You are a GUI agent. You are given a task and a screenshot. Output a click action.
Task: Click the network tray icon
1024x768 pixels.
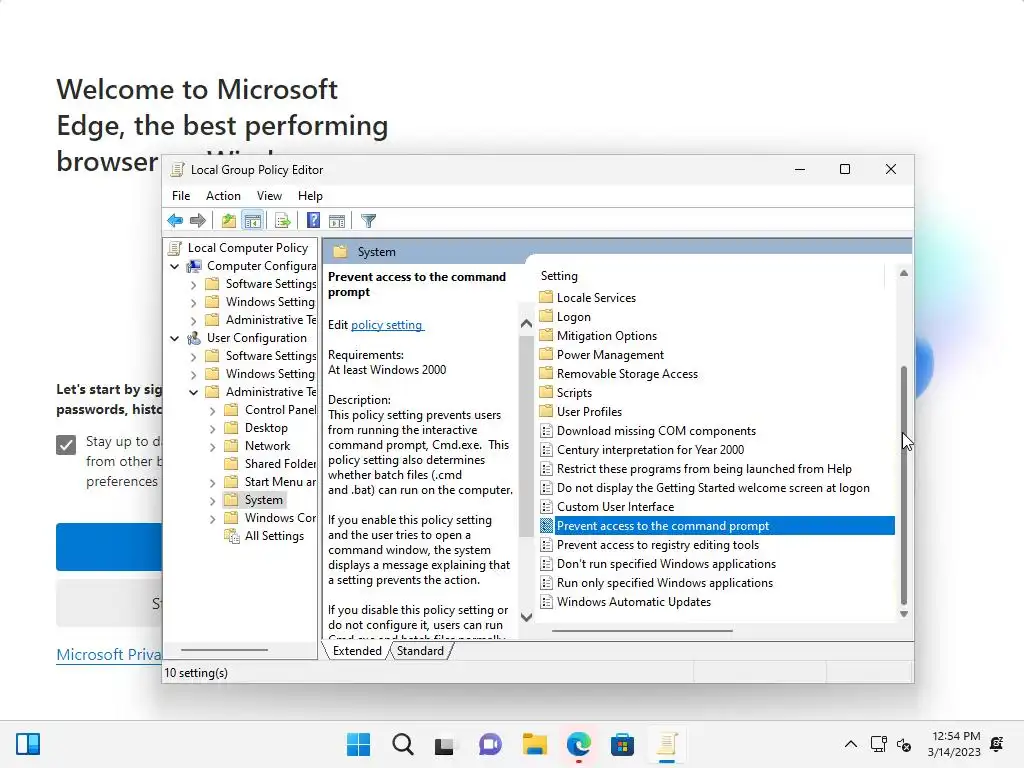tap(878, 744)
